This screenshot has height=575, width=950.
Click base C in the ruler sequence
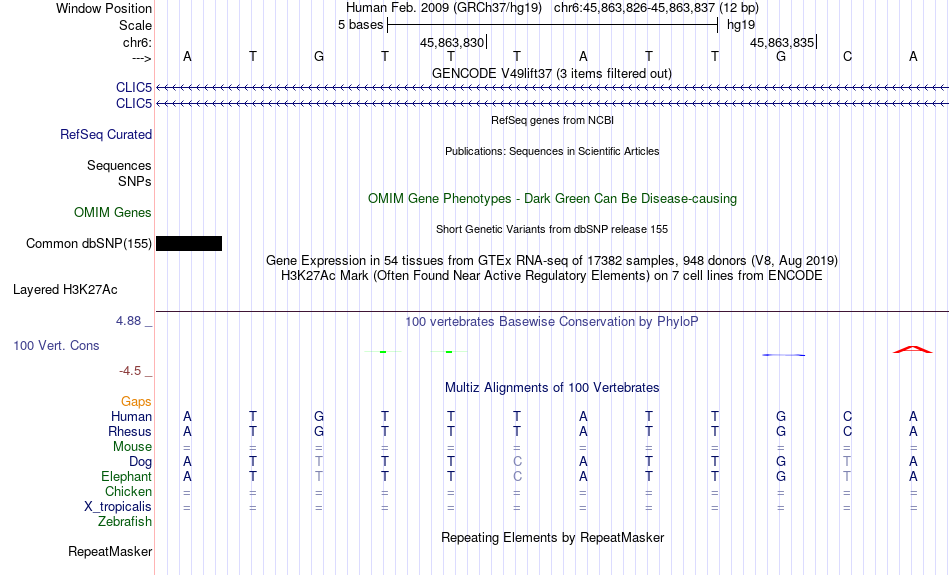coord(847,56)
